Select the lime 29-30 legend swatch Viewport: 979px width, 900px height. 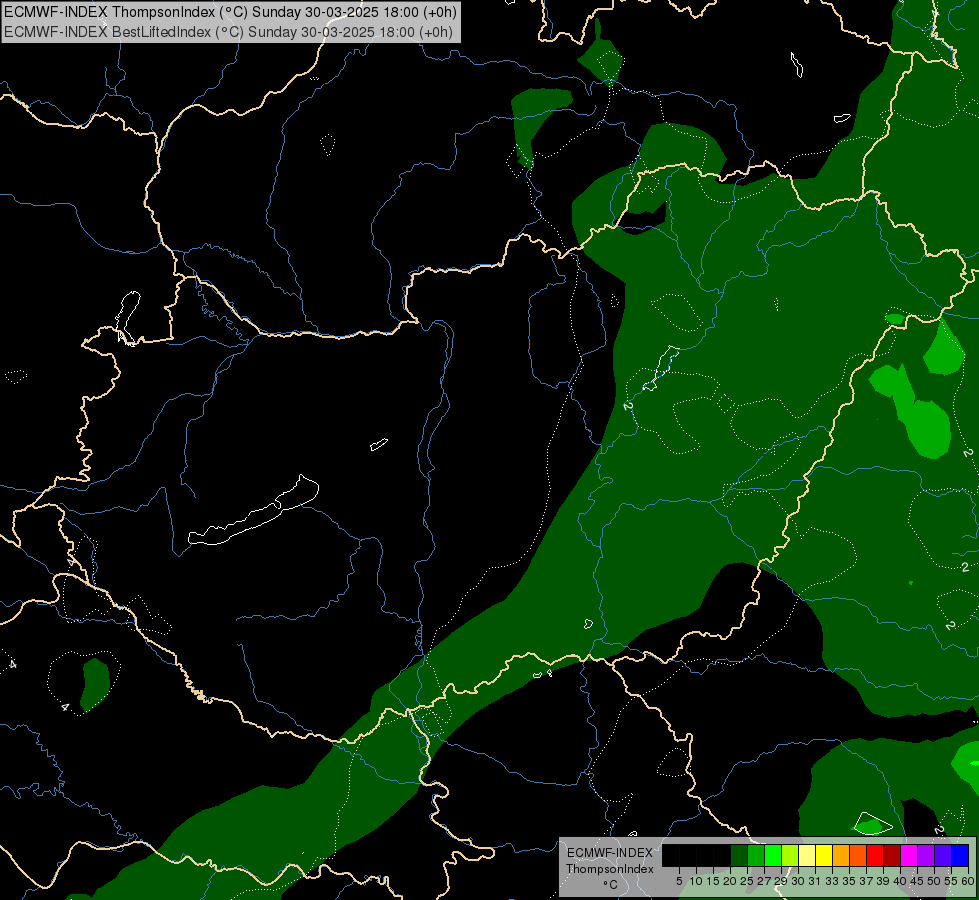coord(790,855)
